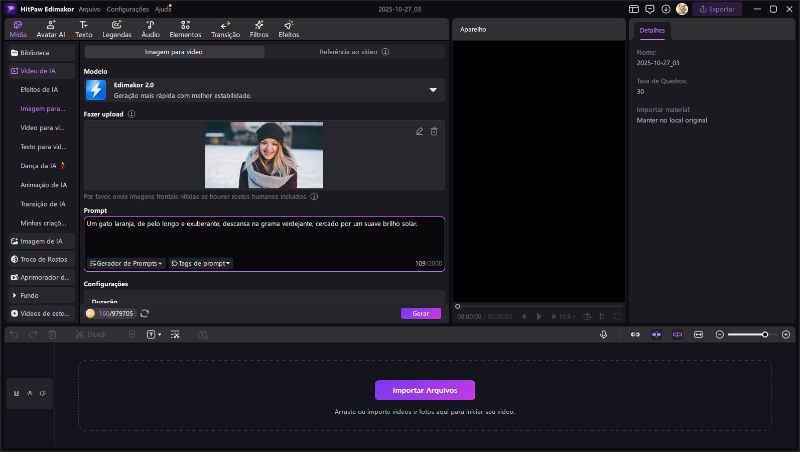This screenshot has width=800, height=452.
Task: Open the Gerador de Prompts dropdown
Action: point(126,263)
